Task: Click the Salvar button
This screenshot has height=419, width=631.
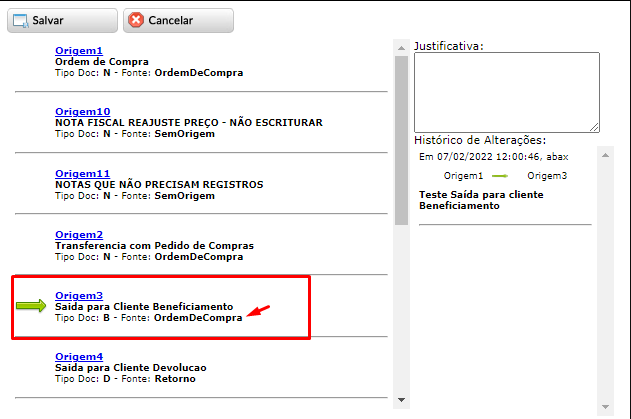Action: coord(61,20)
